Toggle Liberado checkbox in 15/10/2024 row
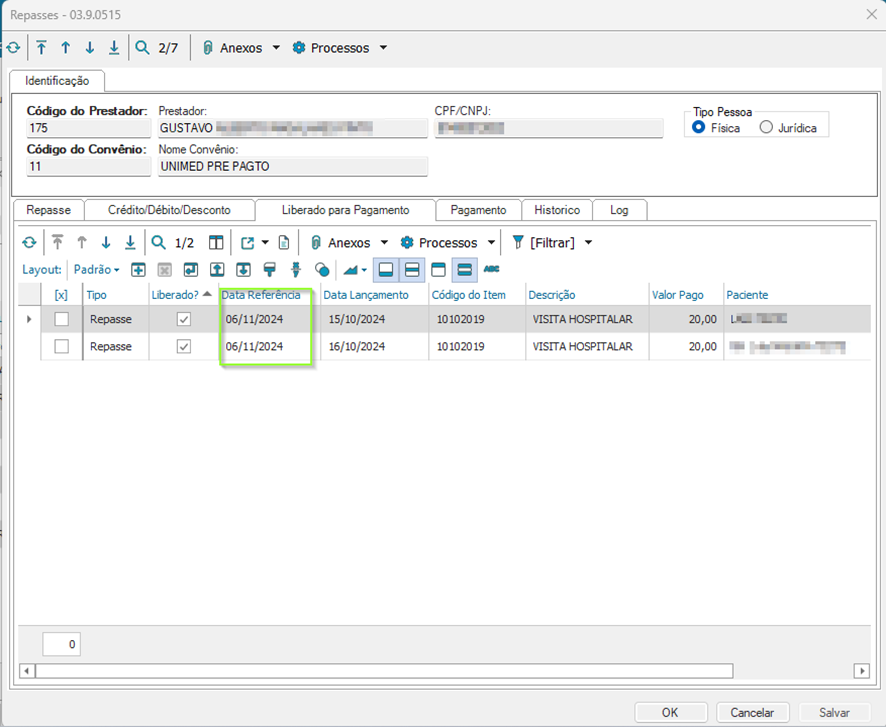Screen dimensions: 886x727 tap(184, 319)
